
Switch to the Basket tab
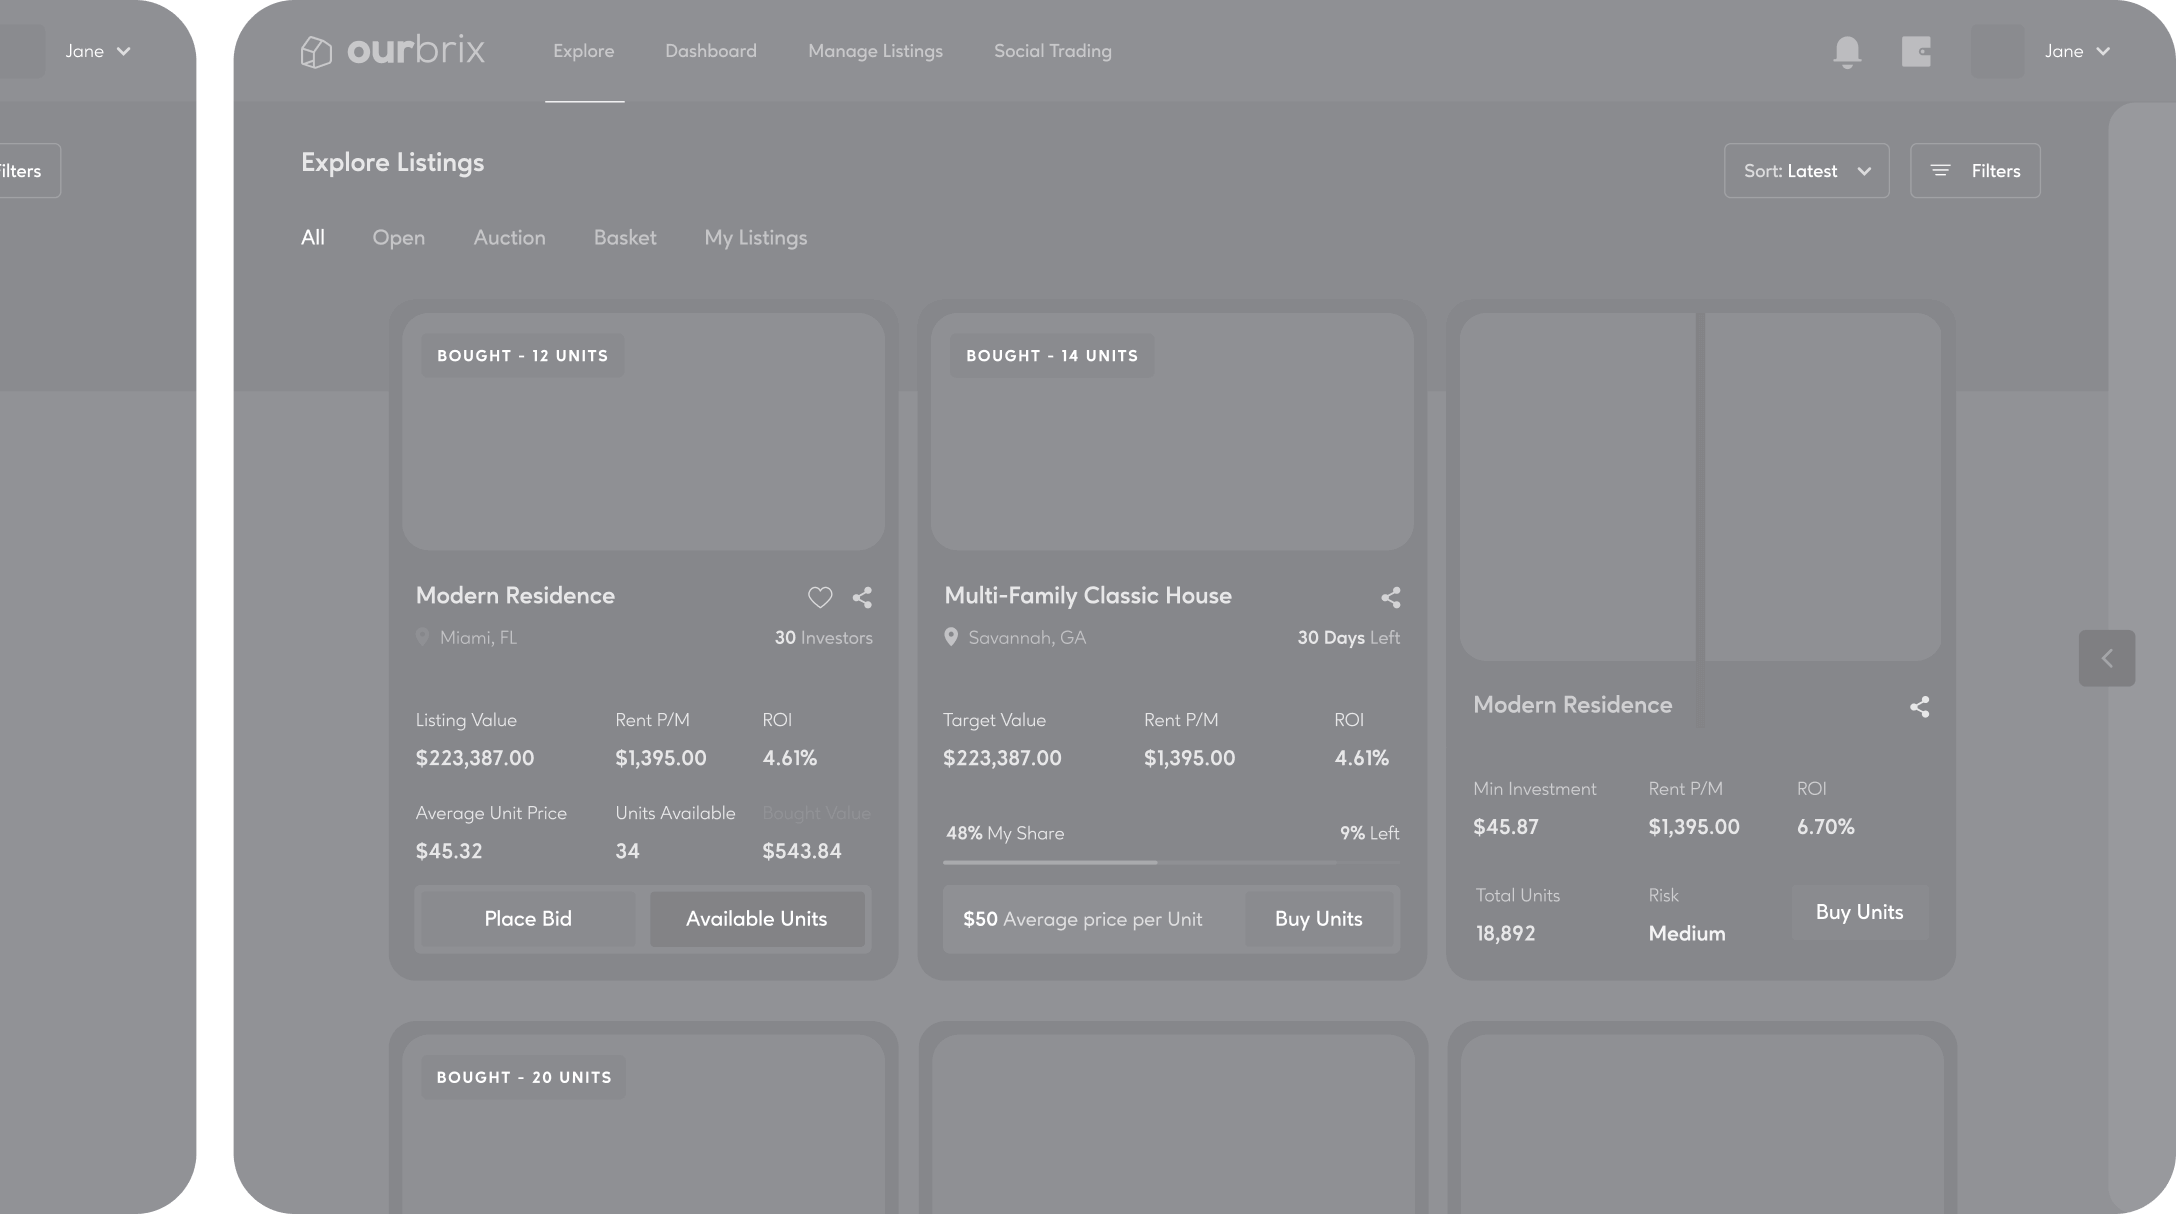pos(625,238)
